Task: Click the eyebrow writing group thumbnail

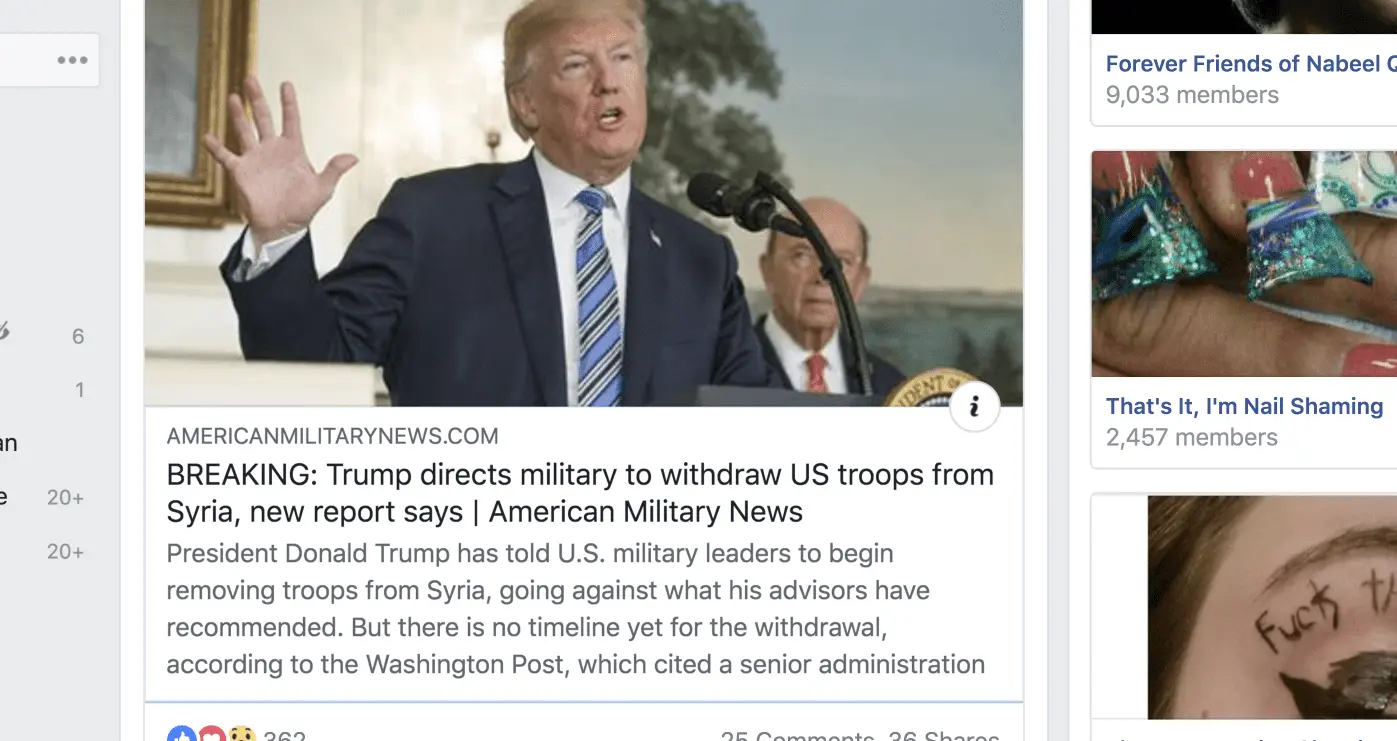Action: [x=1272, y=607]
